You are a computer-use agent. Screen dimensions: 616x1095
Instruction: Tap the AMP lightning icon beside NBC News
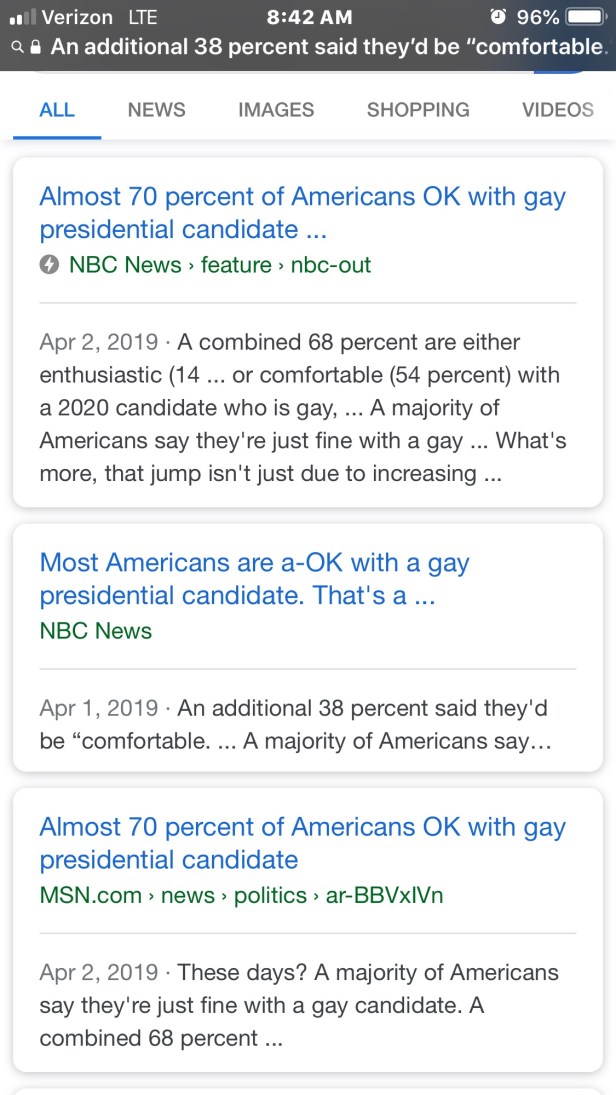[x=48, y=265]
